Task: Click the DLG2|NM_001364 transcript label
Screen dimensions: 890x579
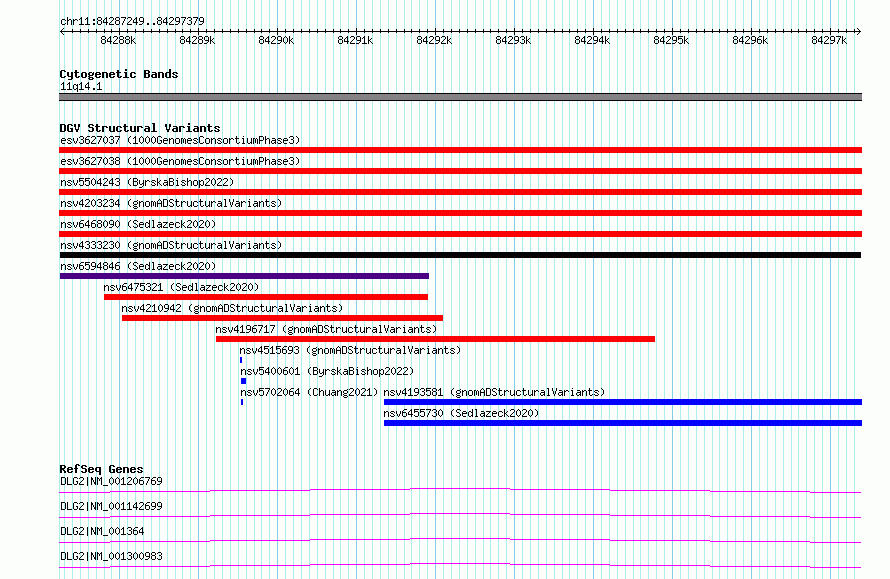Action: coord(102,531)
